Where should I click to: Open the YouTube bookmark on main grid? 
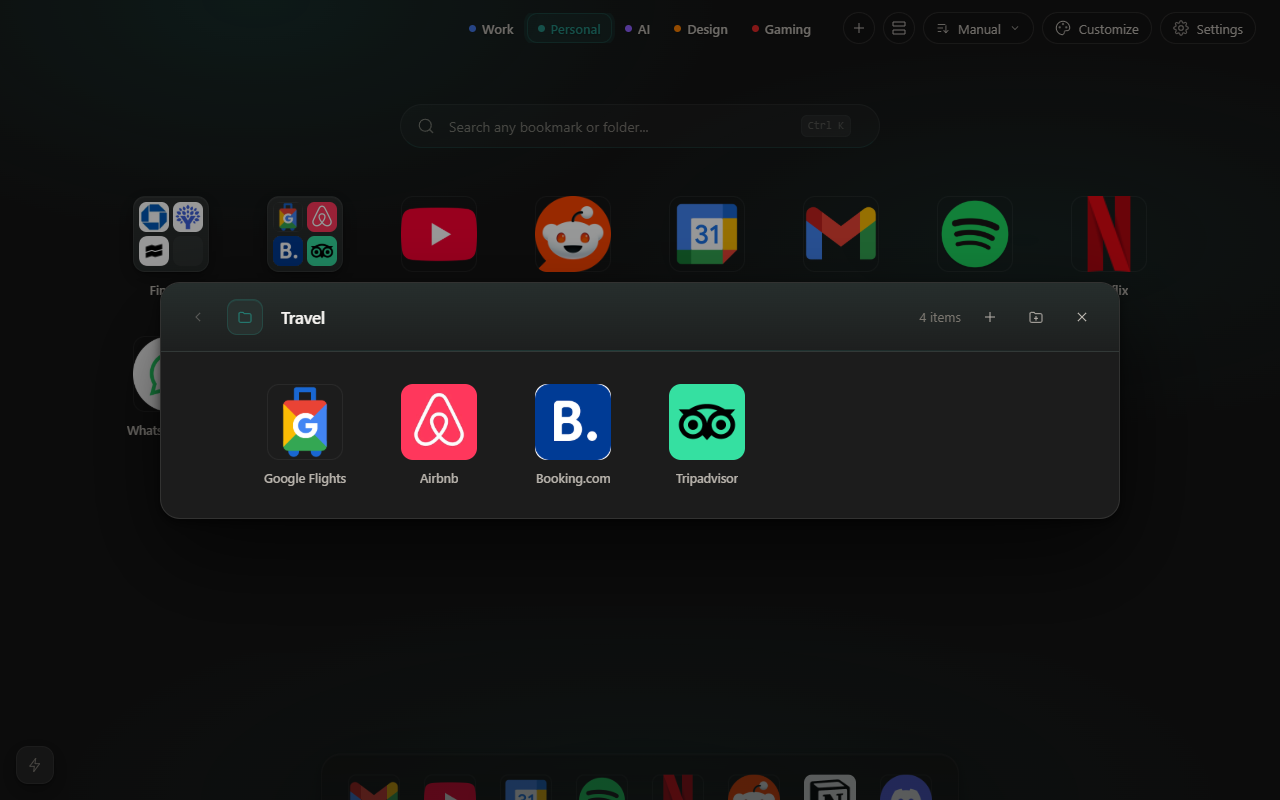(x=439, y=234)
